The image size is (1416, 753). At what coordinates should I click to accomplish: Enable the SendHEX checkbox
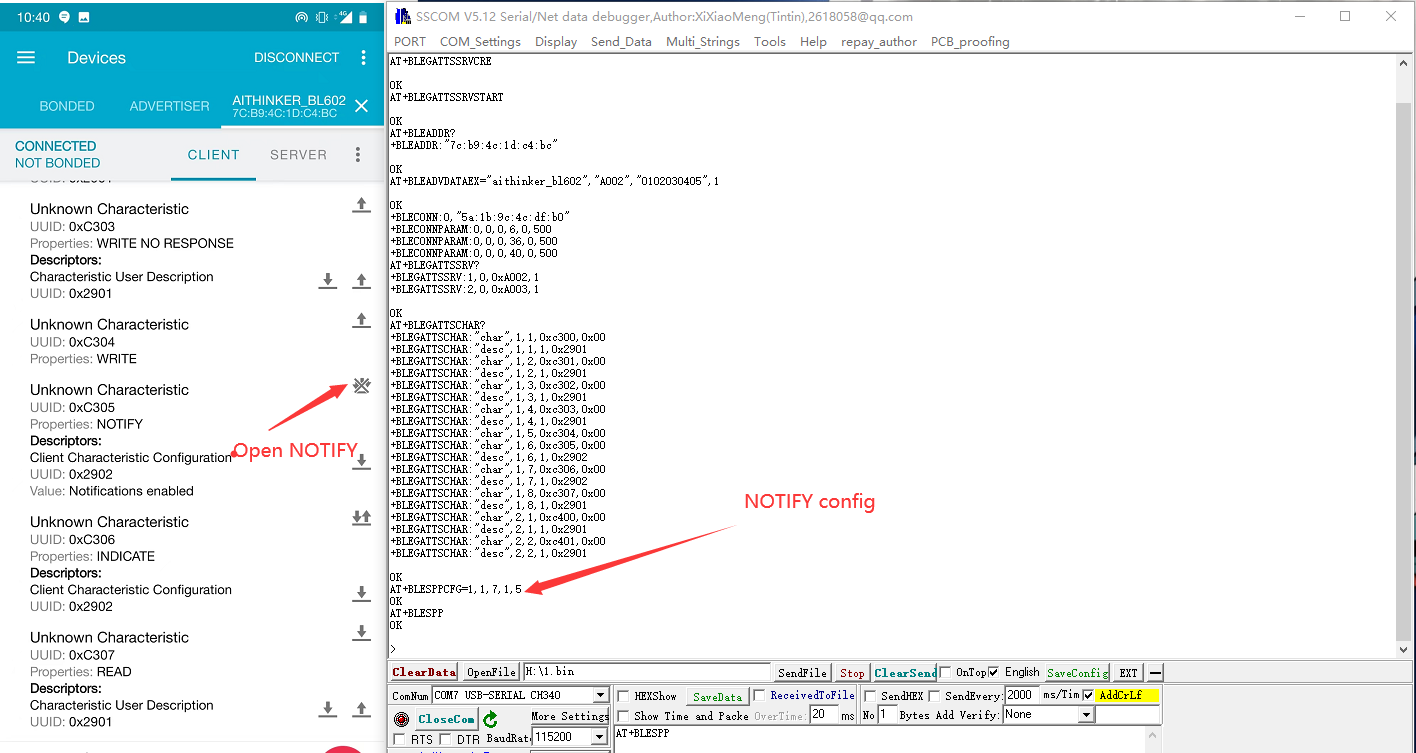click(870, 696)
